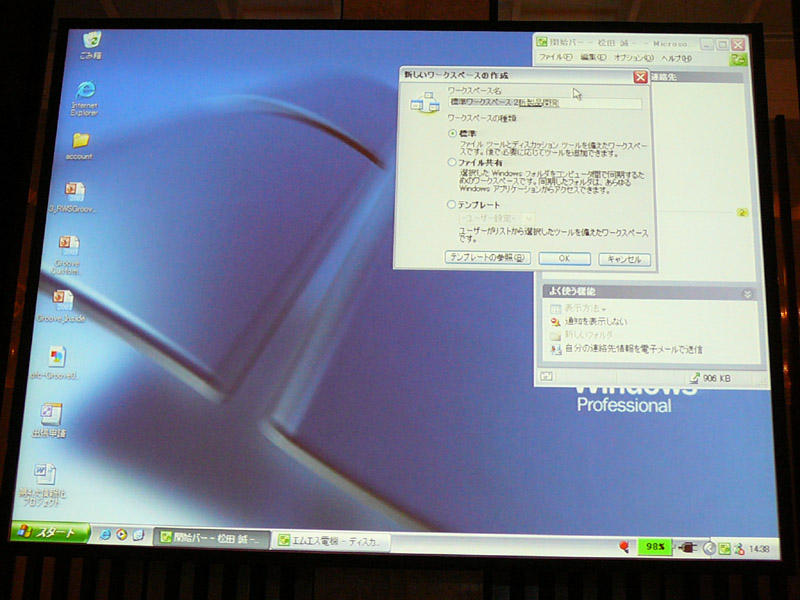Launch Media Player from Quick Launch
The image size is (800, 600).
(121, 535)
